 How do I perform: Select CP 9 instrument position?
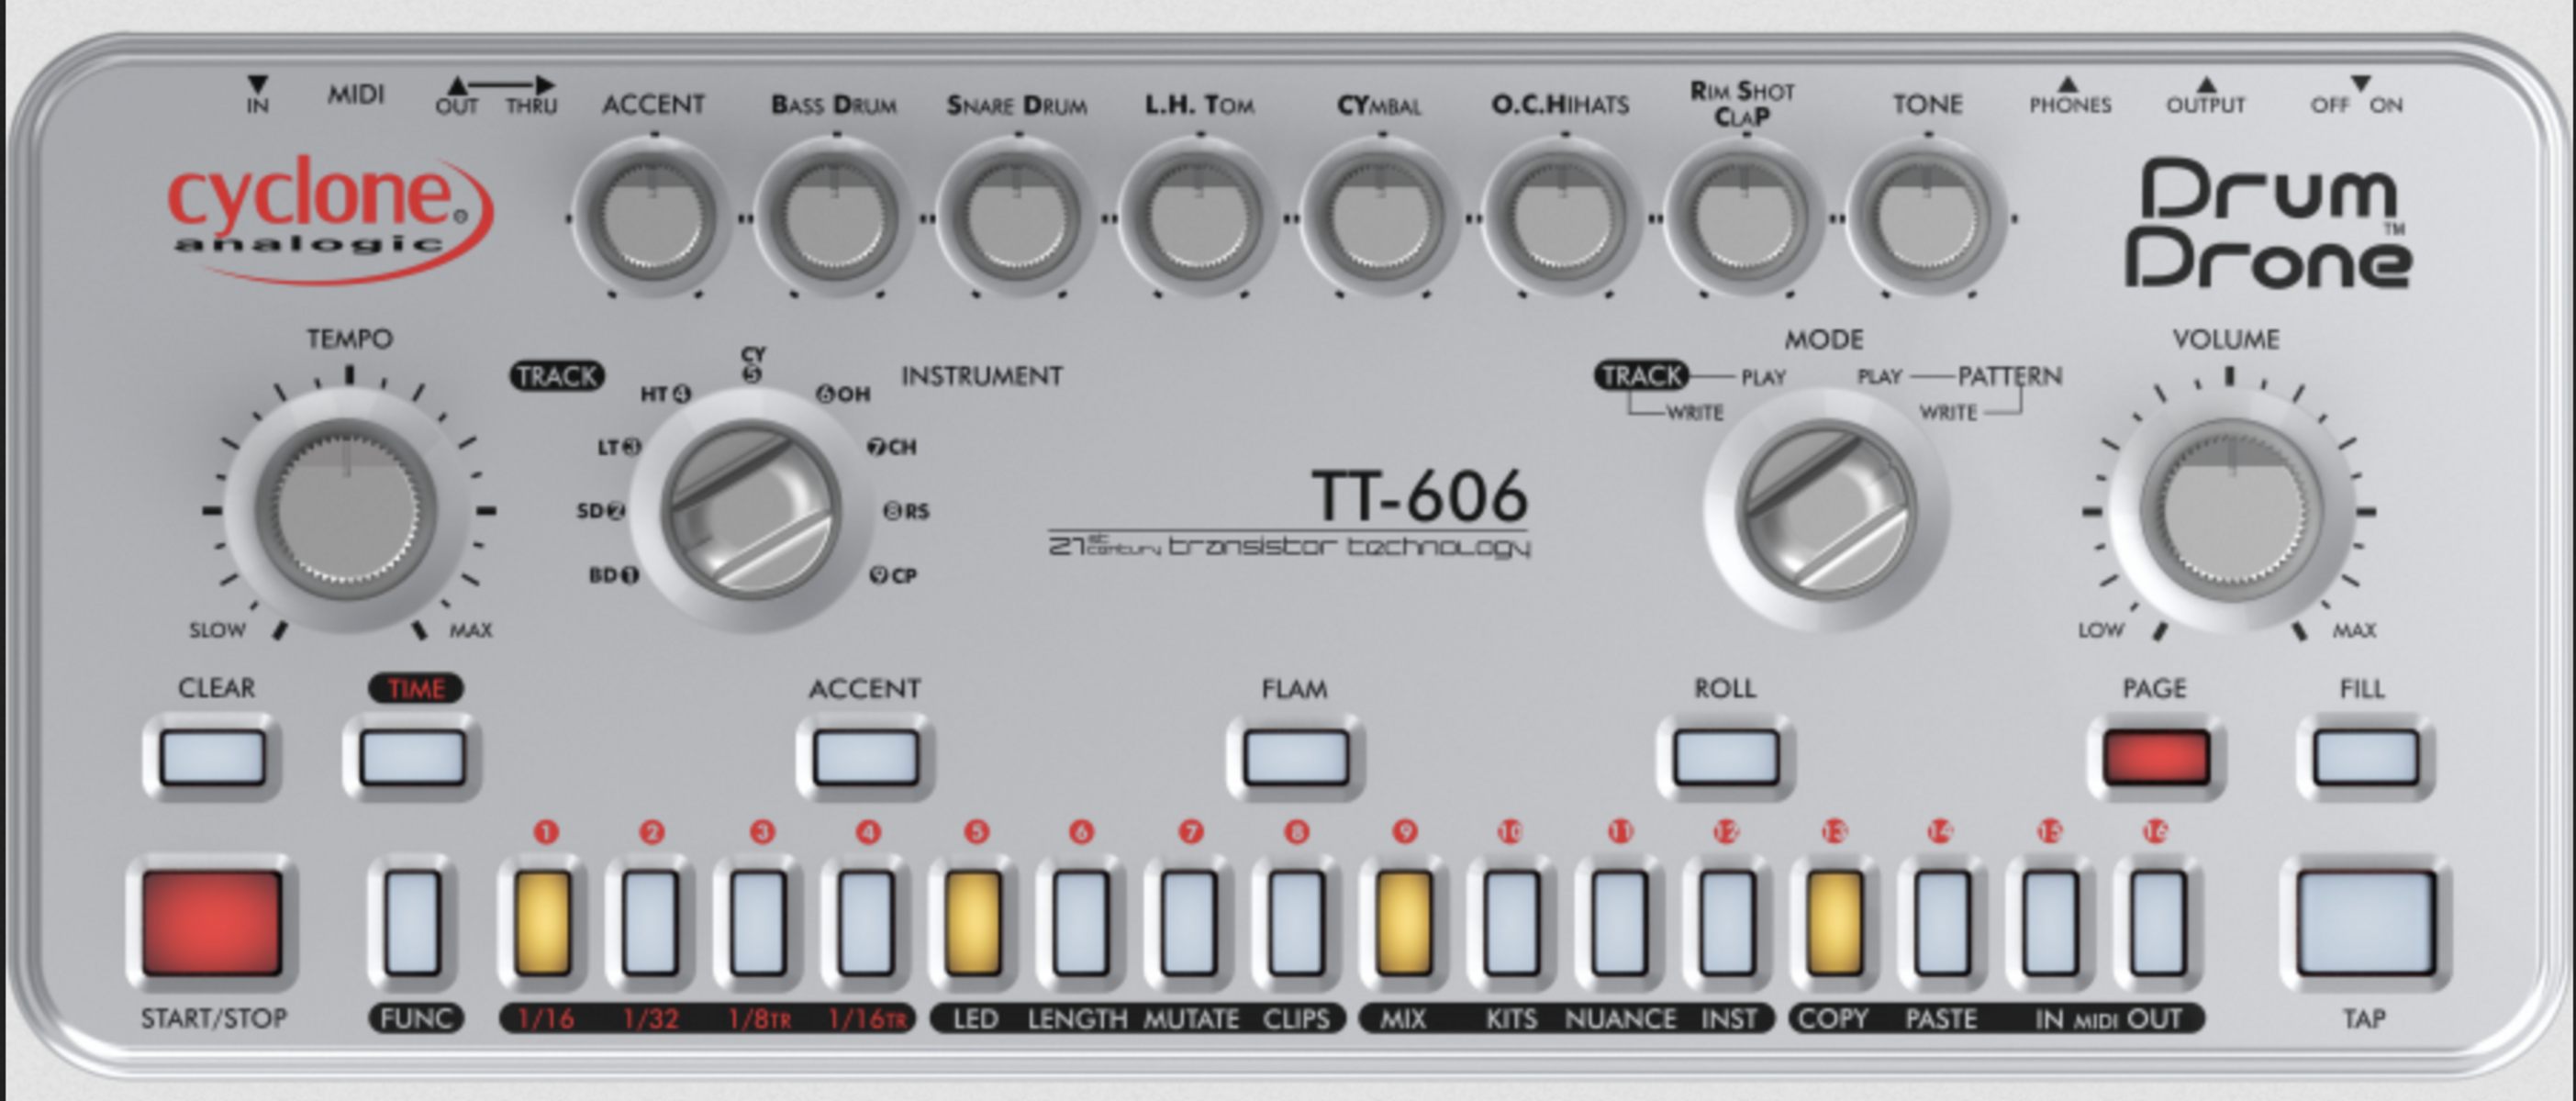893,575
